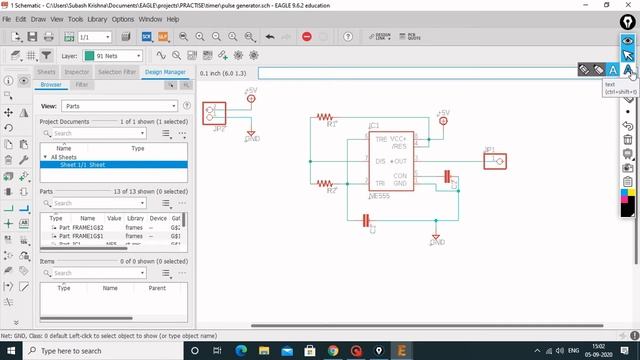
Task: Click the Text tool A icon
Action: coord(628,70)
